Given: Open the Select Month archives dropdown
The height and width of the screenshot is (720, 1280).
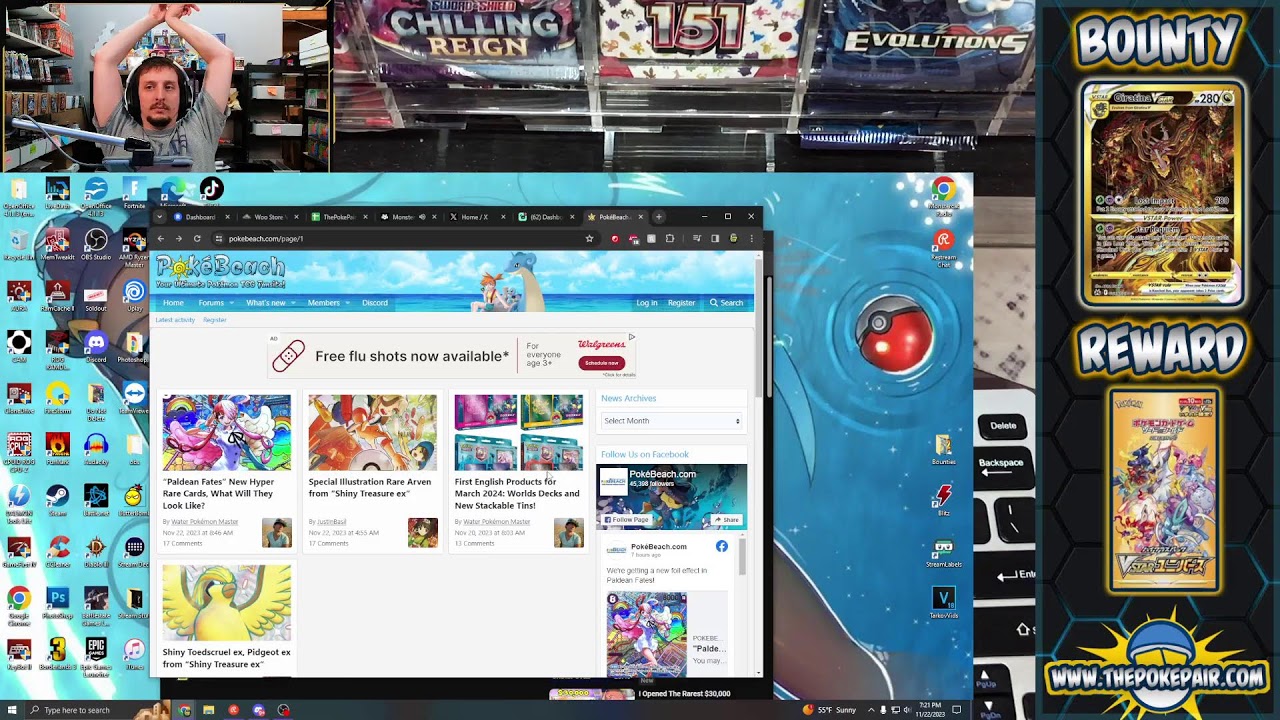Looking at the screenshot, I should pos(672,421).
